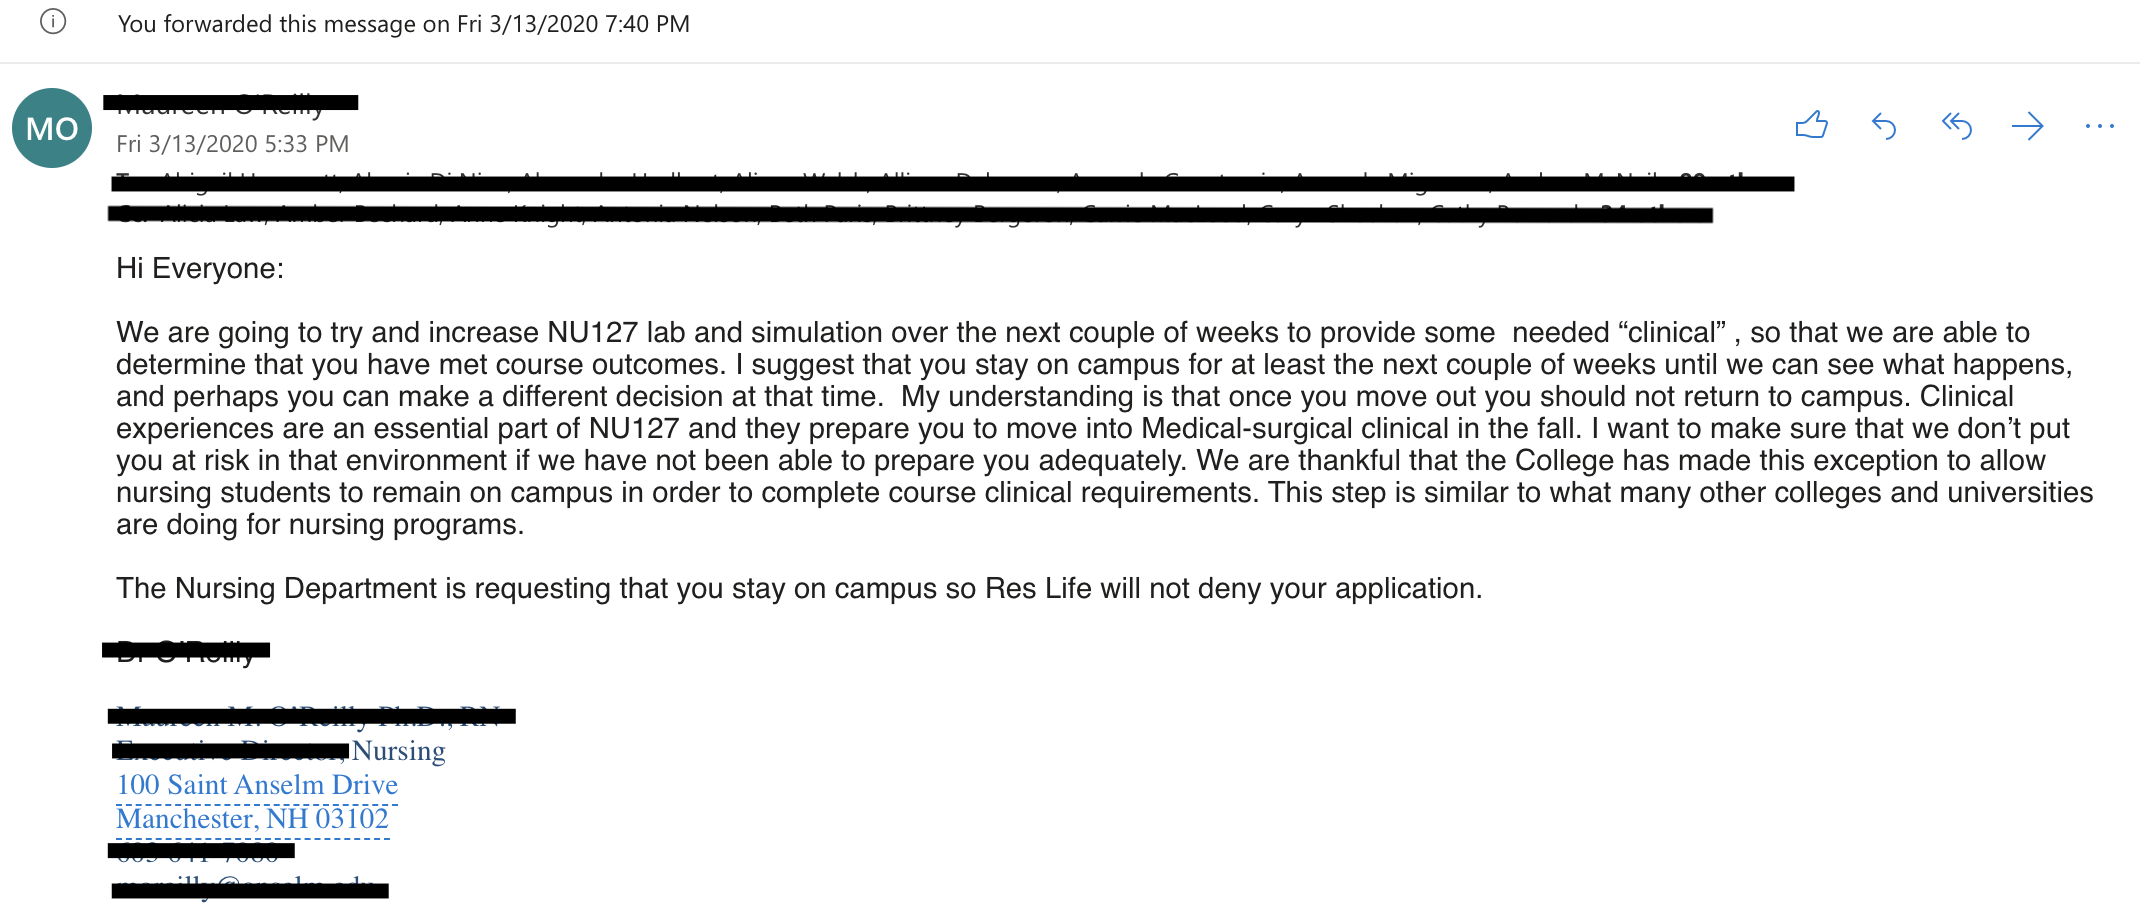Viewport: 2140px width, 912px height.
Task: Click the redacted phone number under the address
Action: [201, 852]
